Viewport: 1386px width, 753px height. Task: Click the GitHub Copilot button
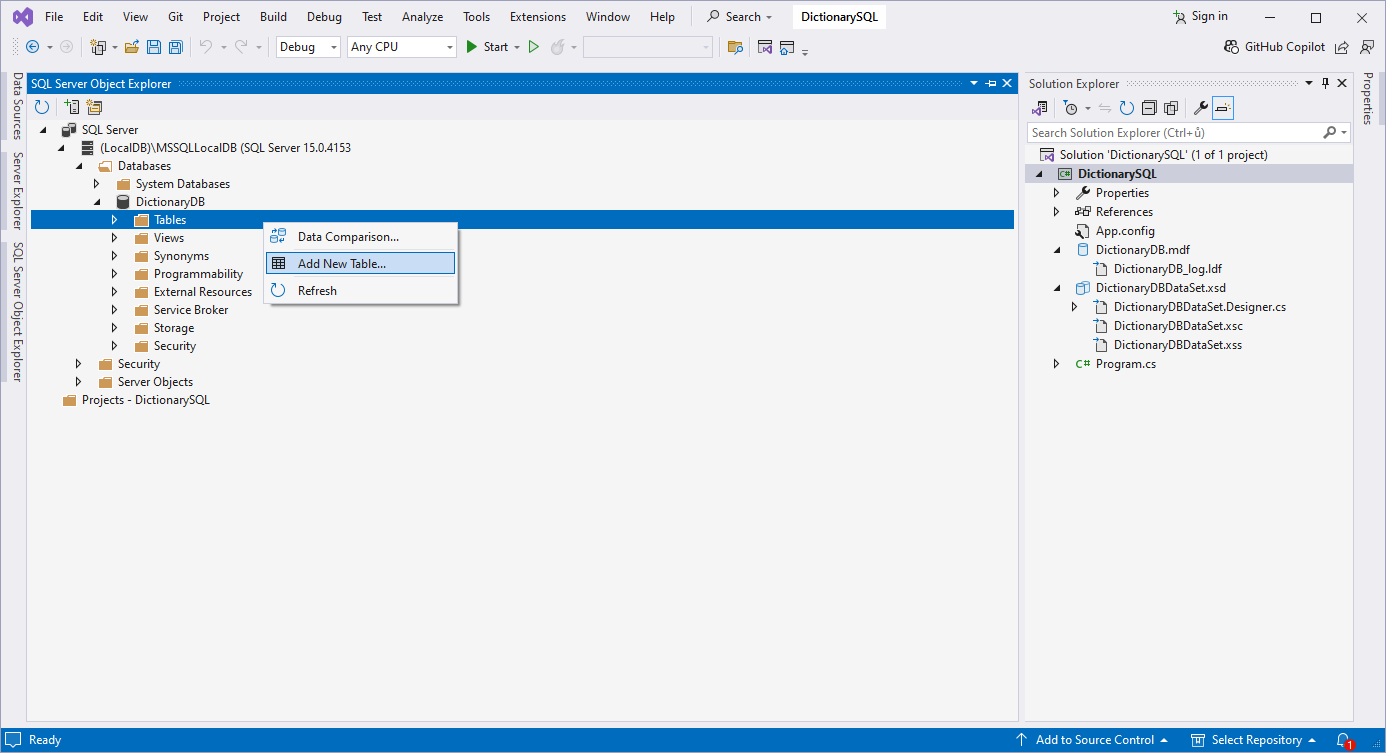pyautogui.click(x=1274, y=47)
